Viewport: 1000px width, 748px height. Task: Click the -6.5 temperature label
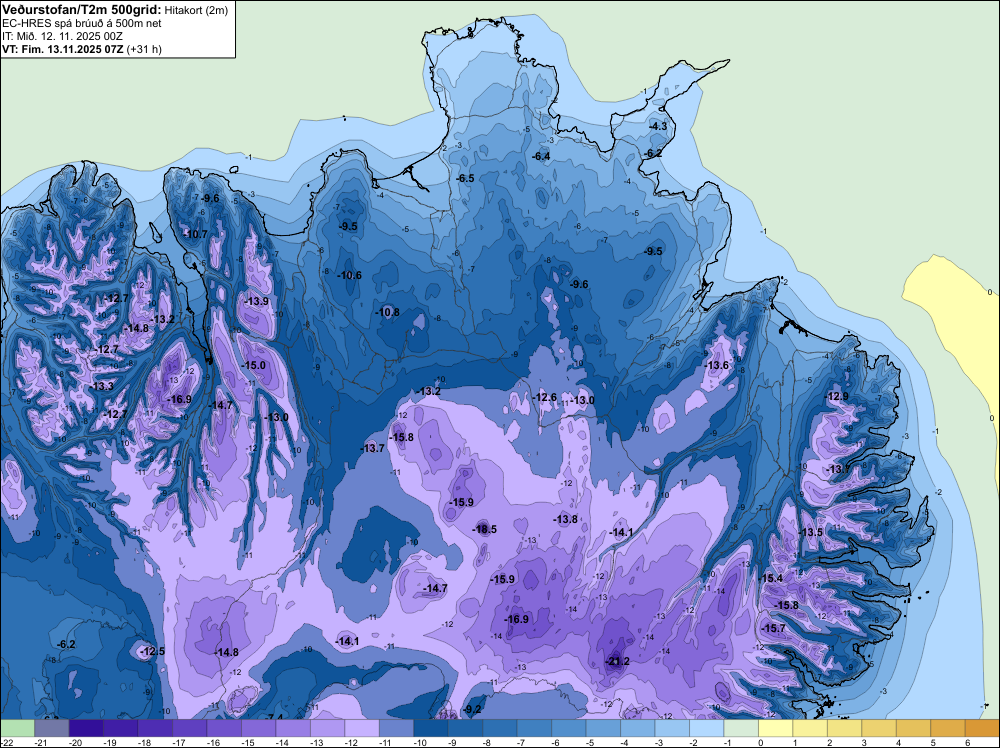tap(466, 178)
